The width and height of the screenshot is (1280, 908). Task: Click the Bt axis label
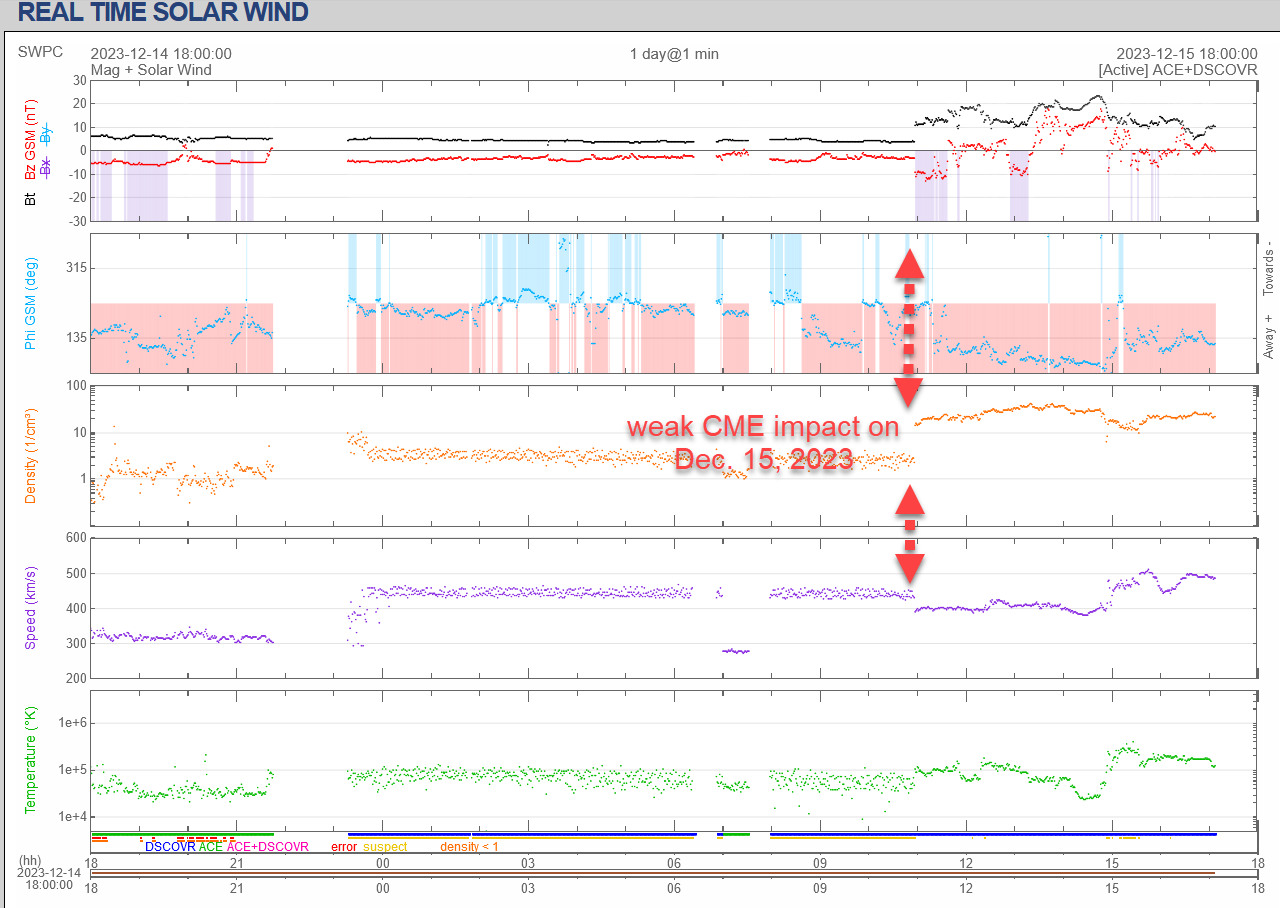coord(30,200)
